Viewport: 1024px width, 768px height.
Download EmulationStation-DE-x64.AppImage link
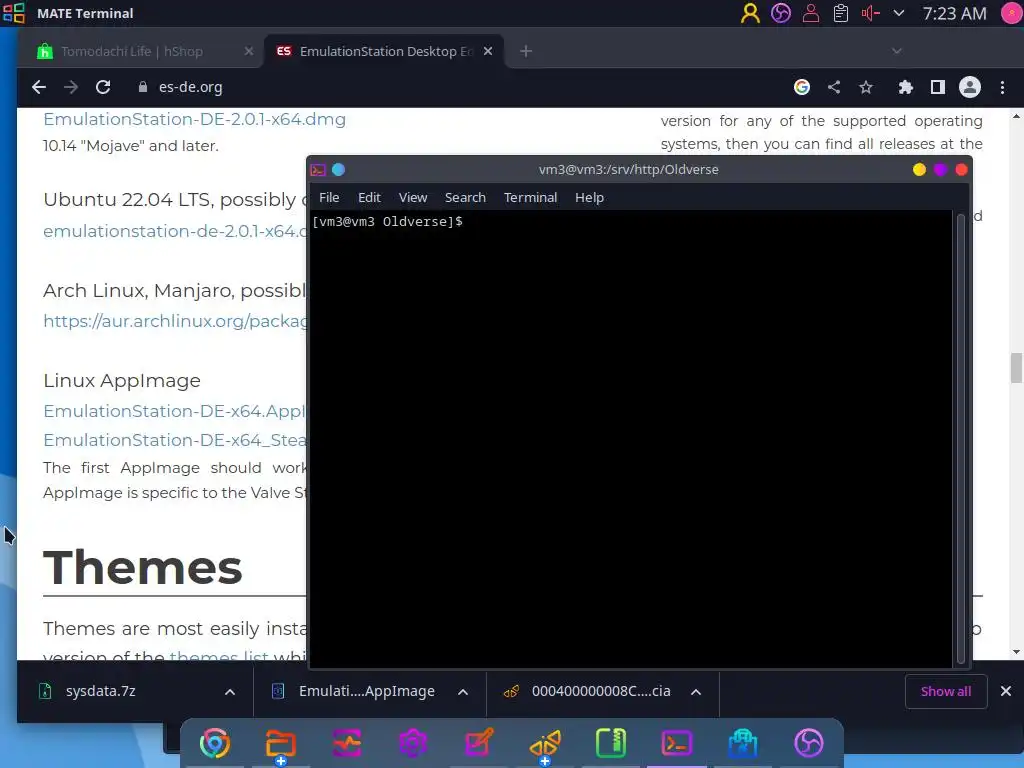(x=174, y=411)
